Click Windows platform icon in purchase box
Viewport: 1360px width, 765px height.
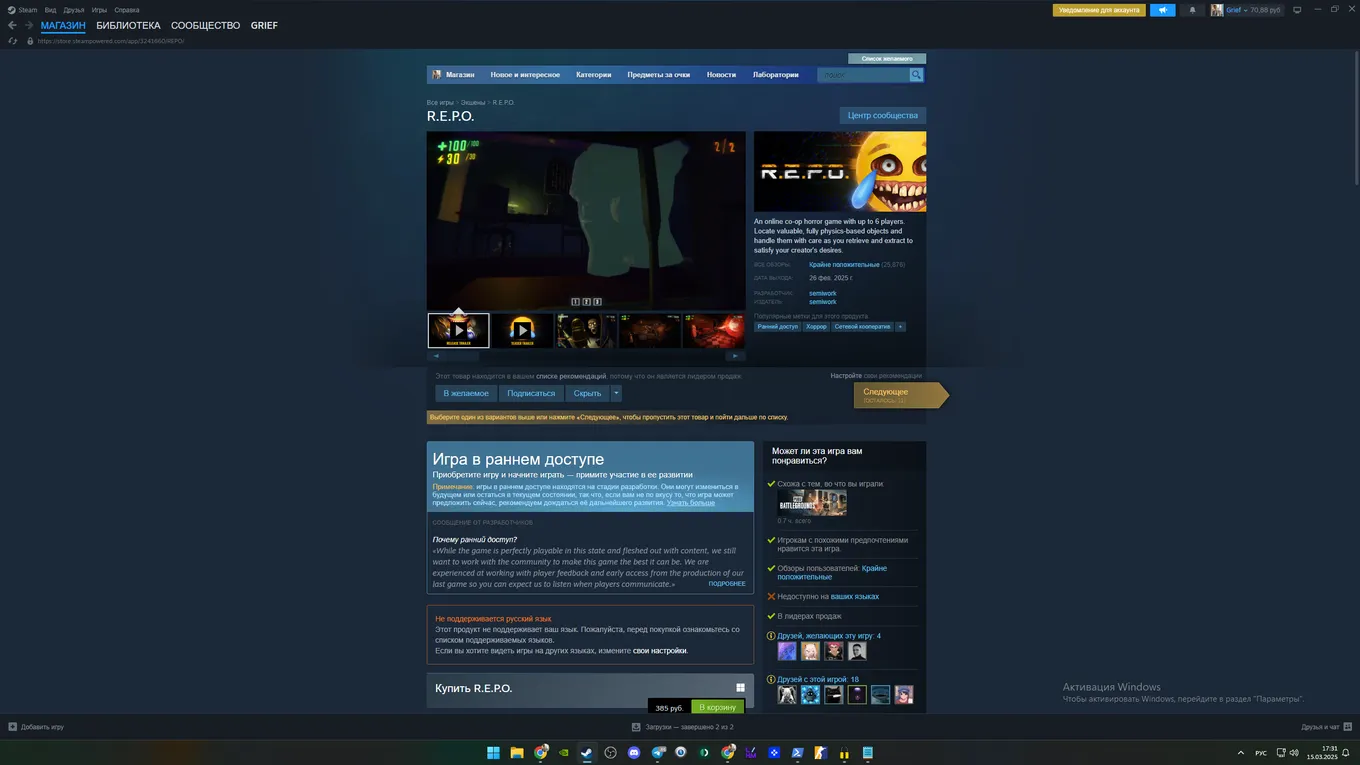tap(740, 688)
